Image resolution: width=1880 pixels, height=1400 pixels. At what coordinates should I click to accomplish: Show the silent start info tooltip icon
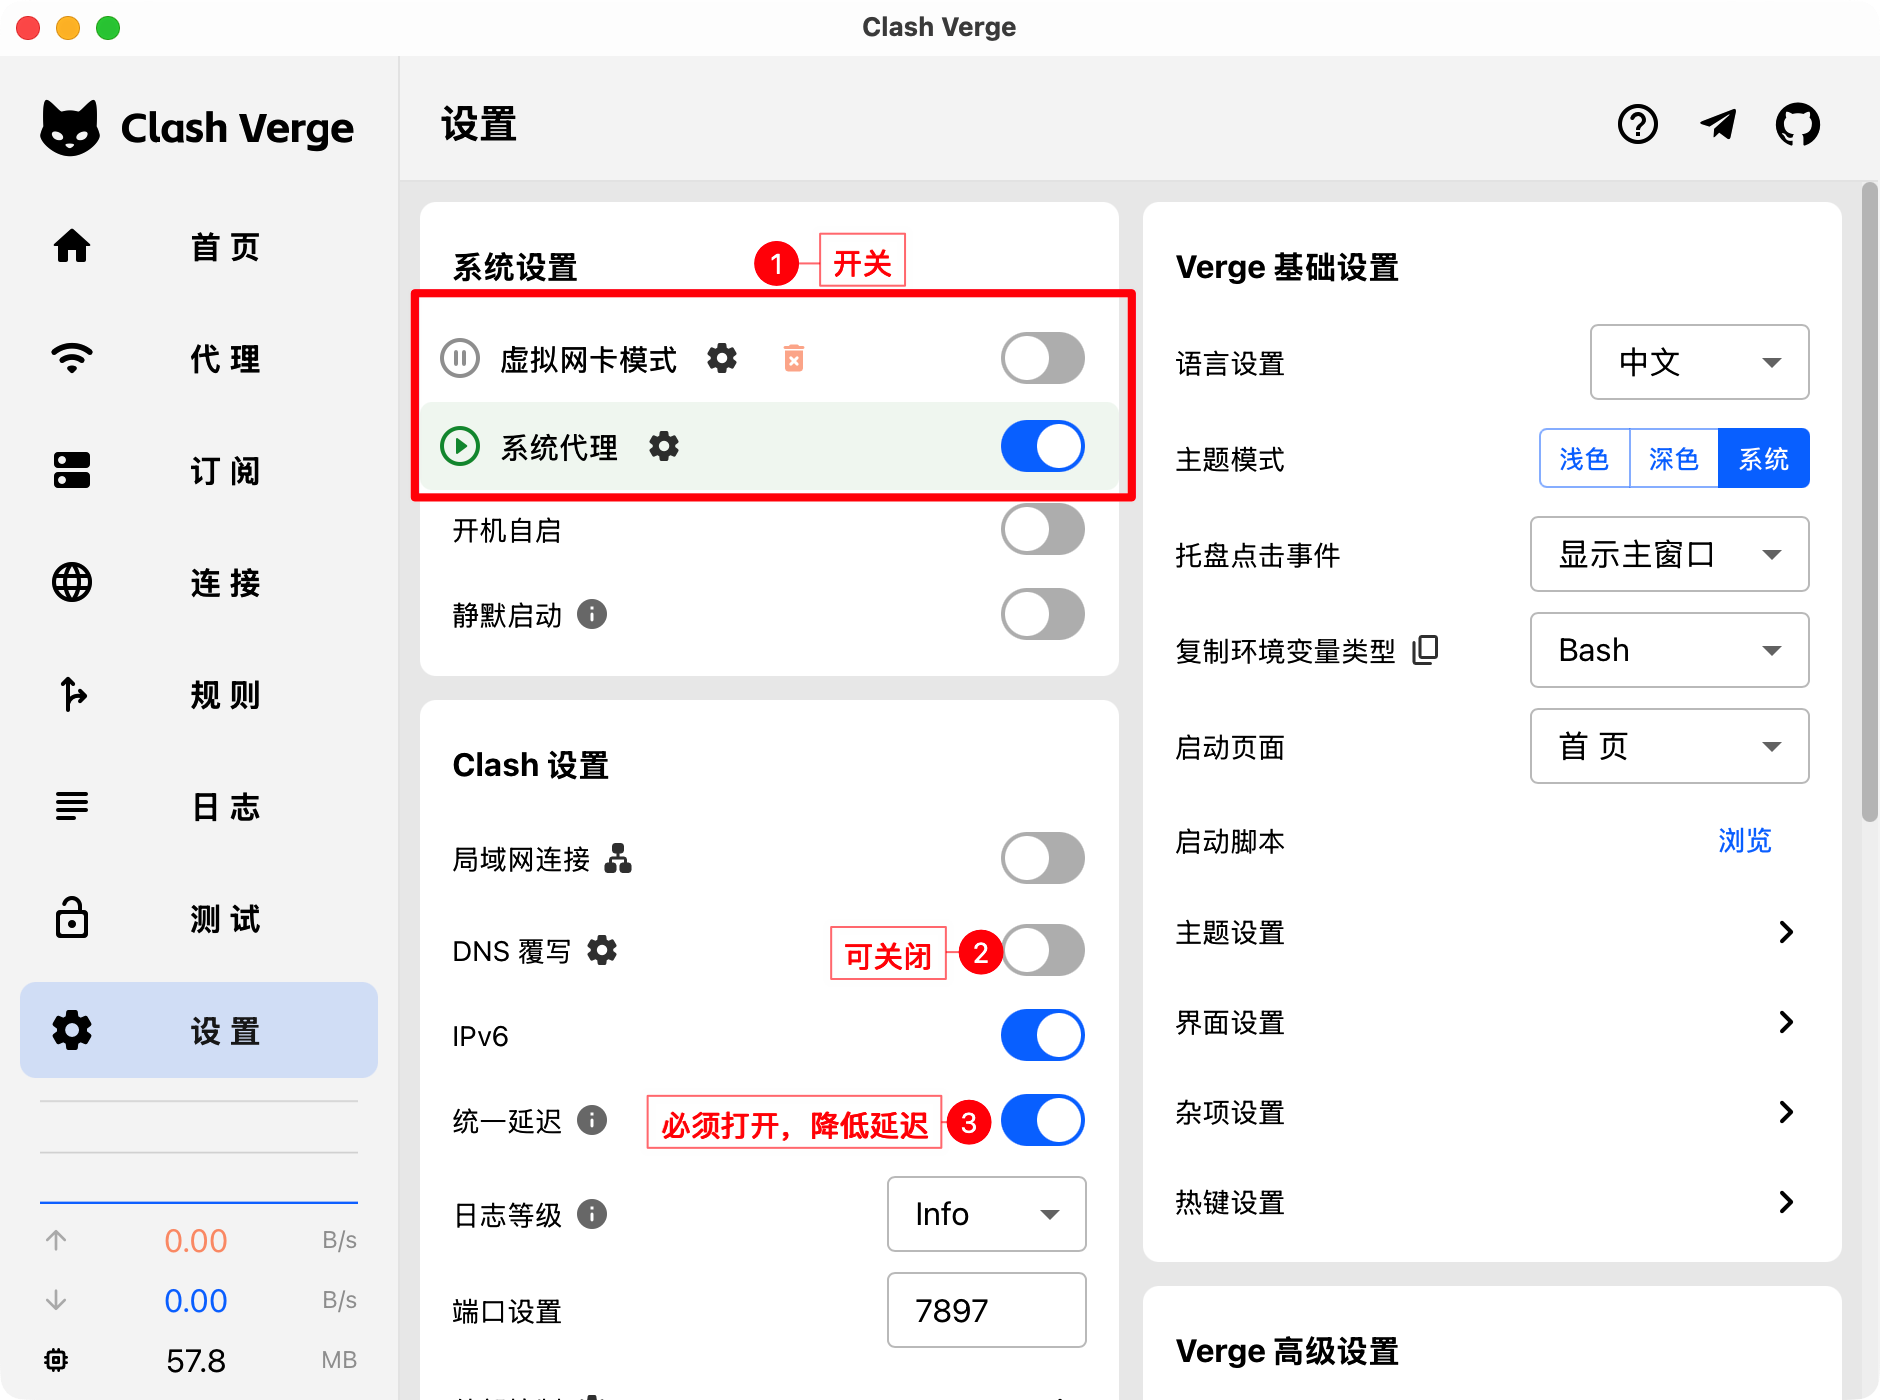pos(592,614)
